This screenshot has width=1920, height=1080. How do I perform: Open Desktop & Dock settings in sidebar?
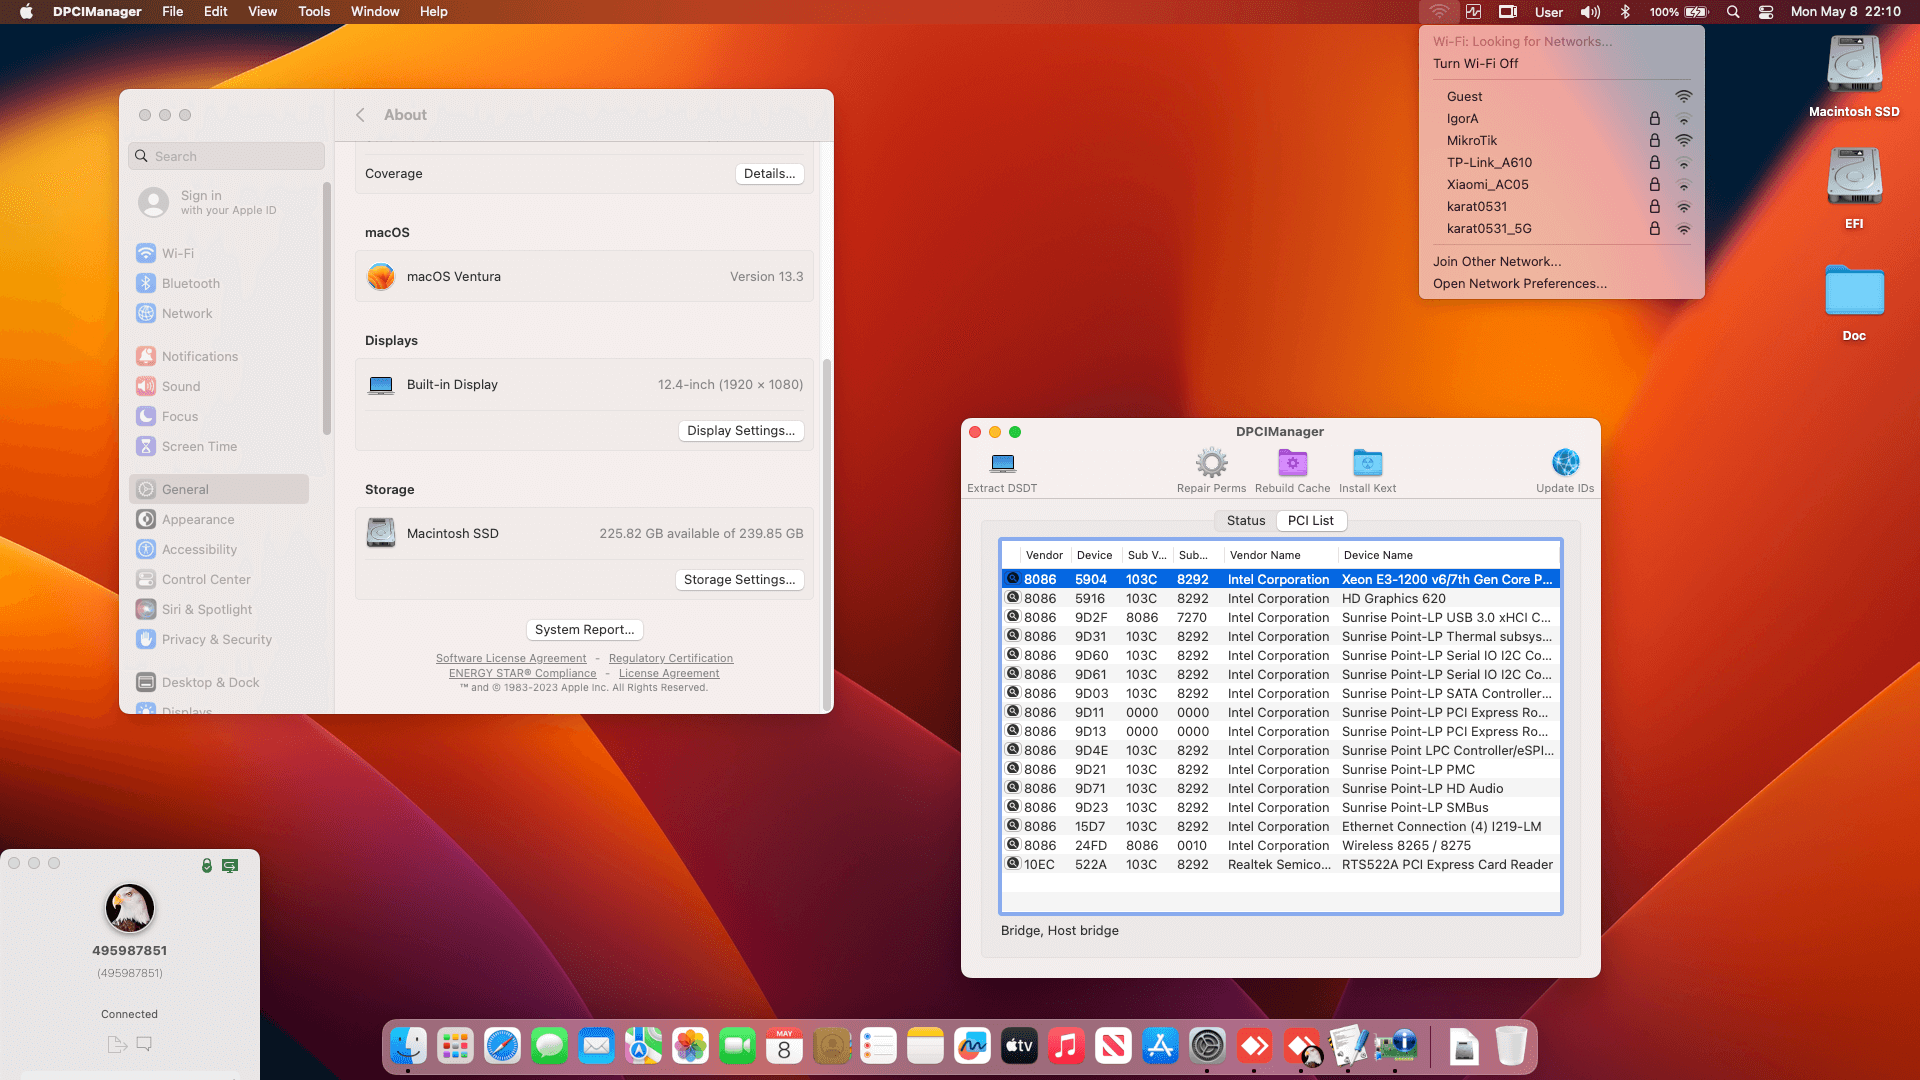click(220, 683)
